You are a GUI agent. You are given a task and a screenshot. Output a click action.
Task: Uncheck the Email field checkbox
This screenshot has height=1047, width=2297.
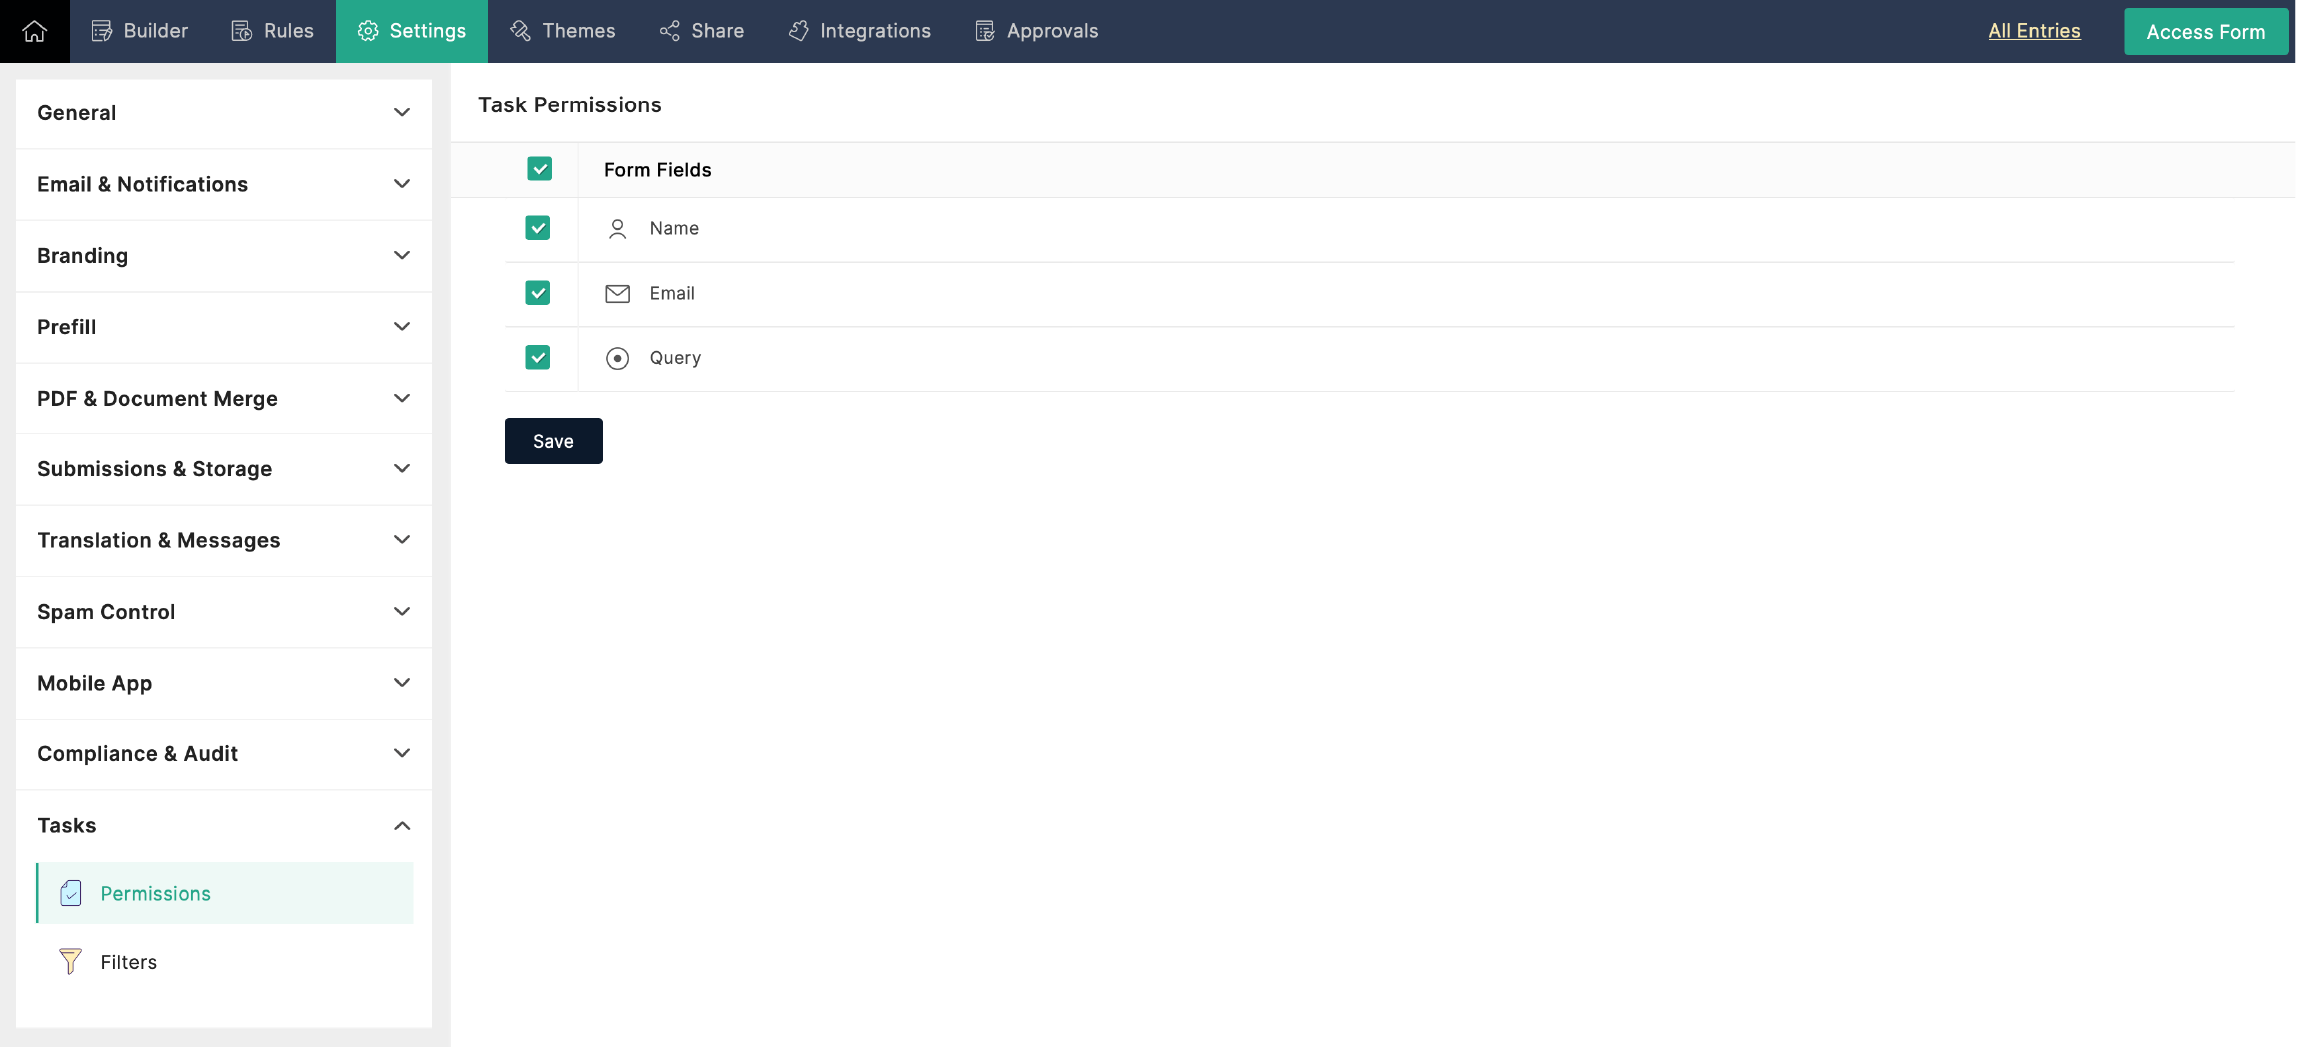[x=538, y=293]
